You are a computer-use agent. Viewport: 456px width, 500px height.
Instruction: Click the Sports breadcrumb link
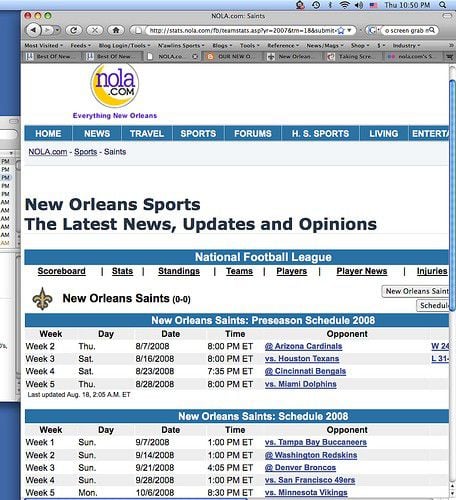pyautogui.click(x=85, y=152)
